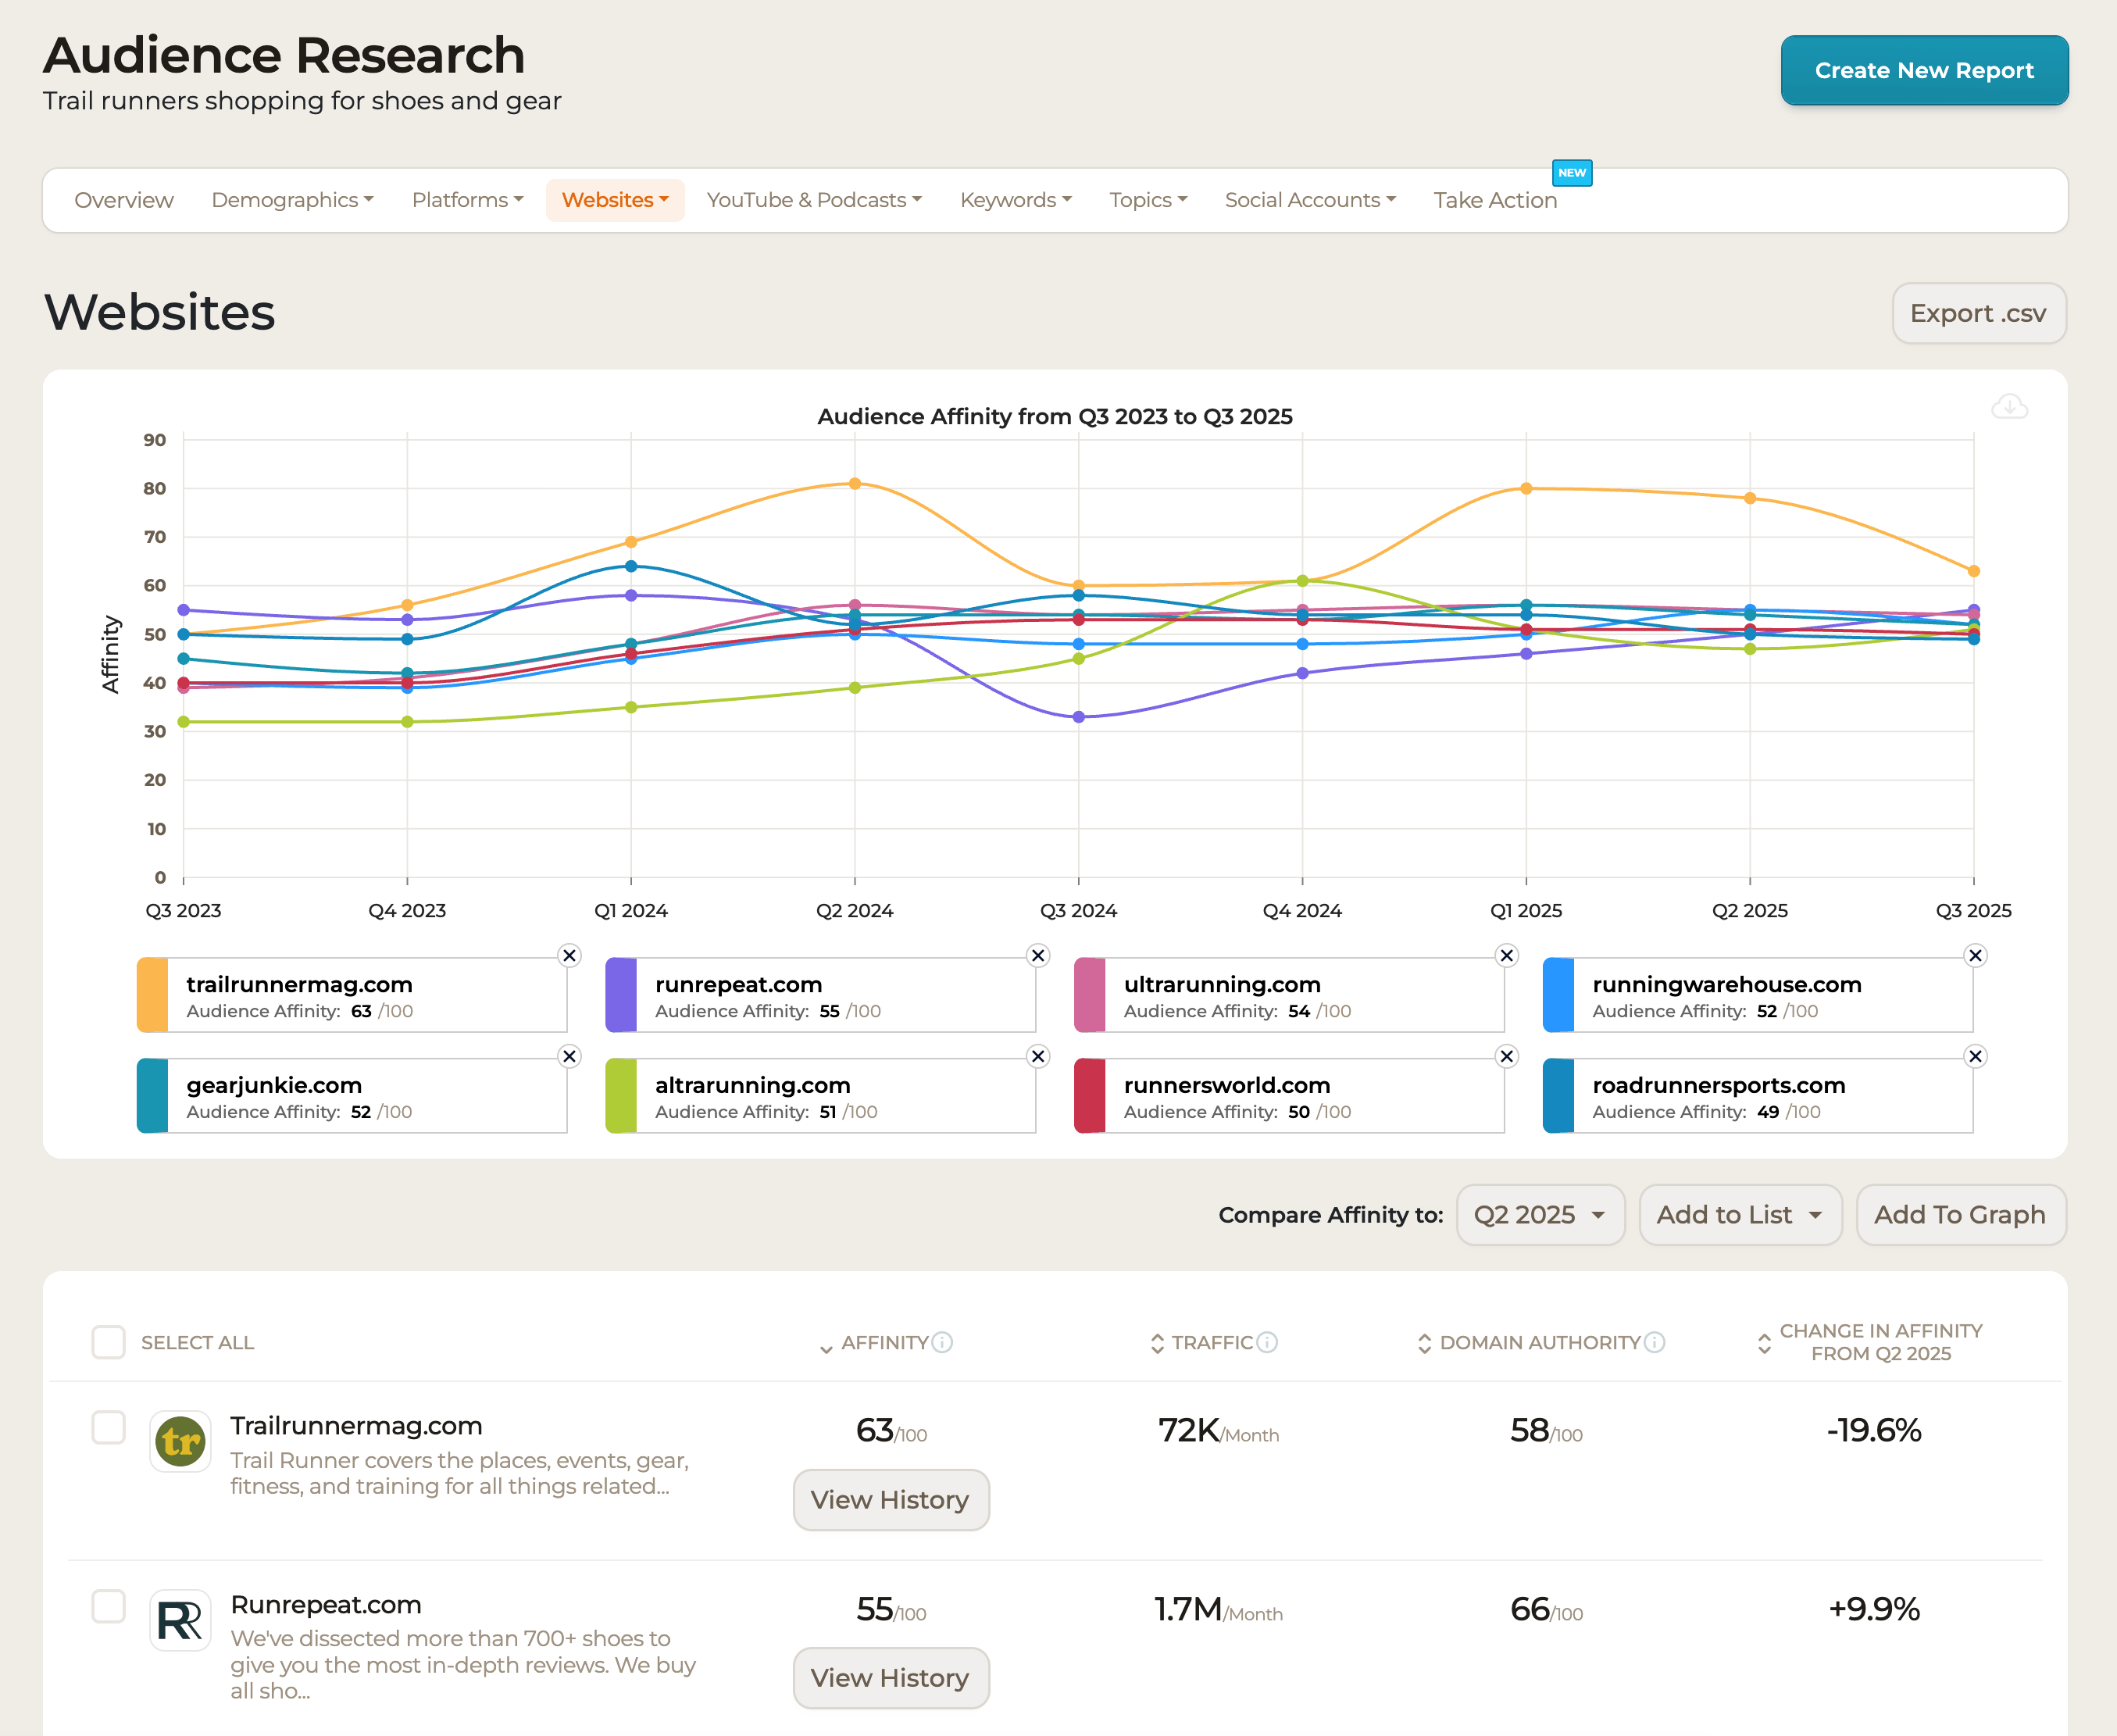This screenshot has width=2117, height=1736.
Task: Switch to the Overview tab
Action: 124,200
